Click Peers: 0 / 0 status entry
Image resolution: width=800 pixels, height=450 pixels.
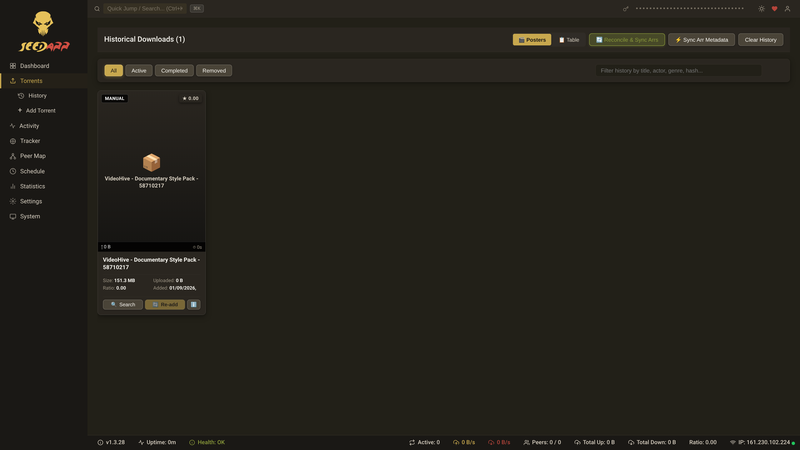pyautogui.click(x=542, y=442)
